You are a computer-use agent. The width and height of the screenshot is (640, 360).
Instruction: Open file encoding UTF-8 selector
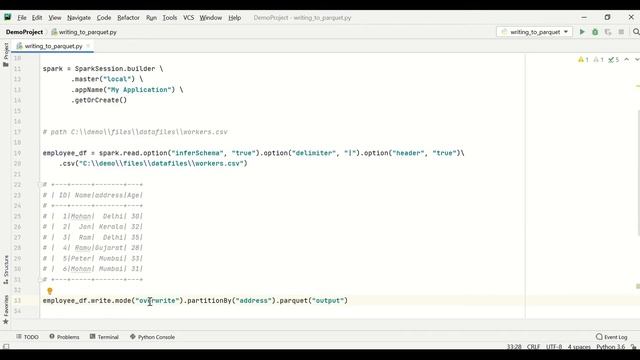(x=554, y=347)
